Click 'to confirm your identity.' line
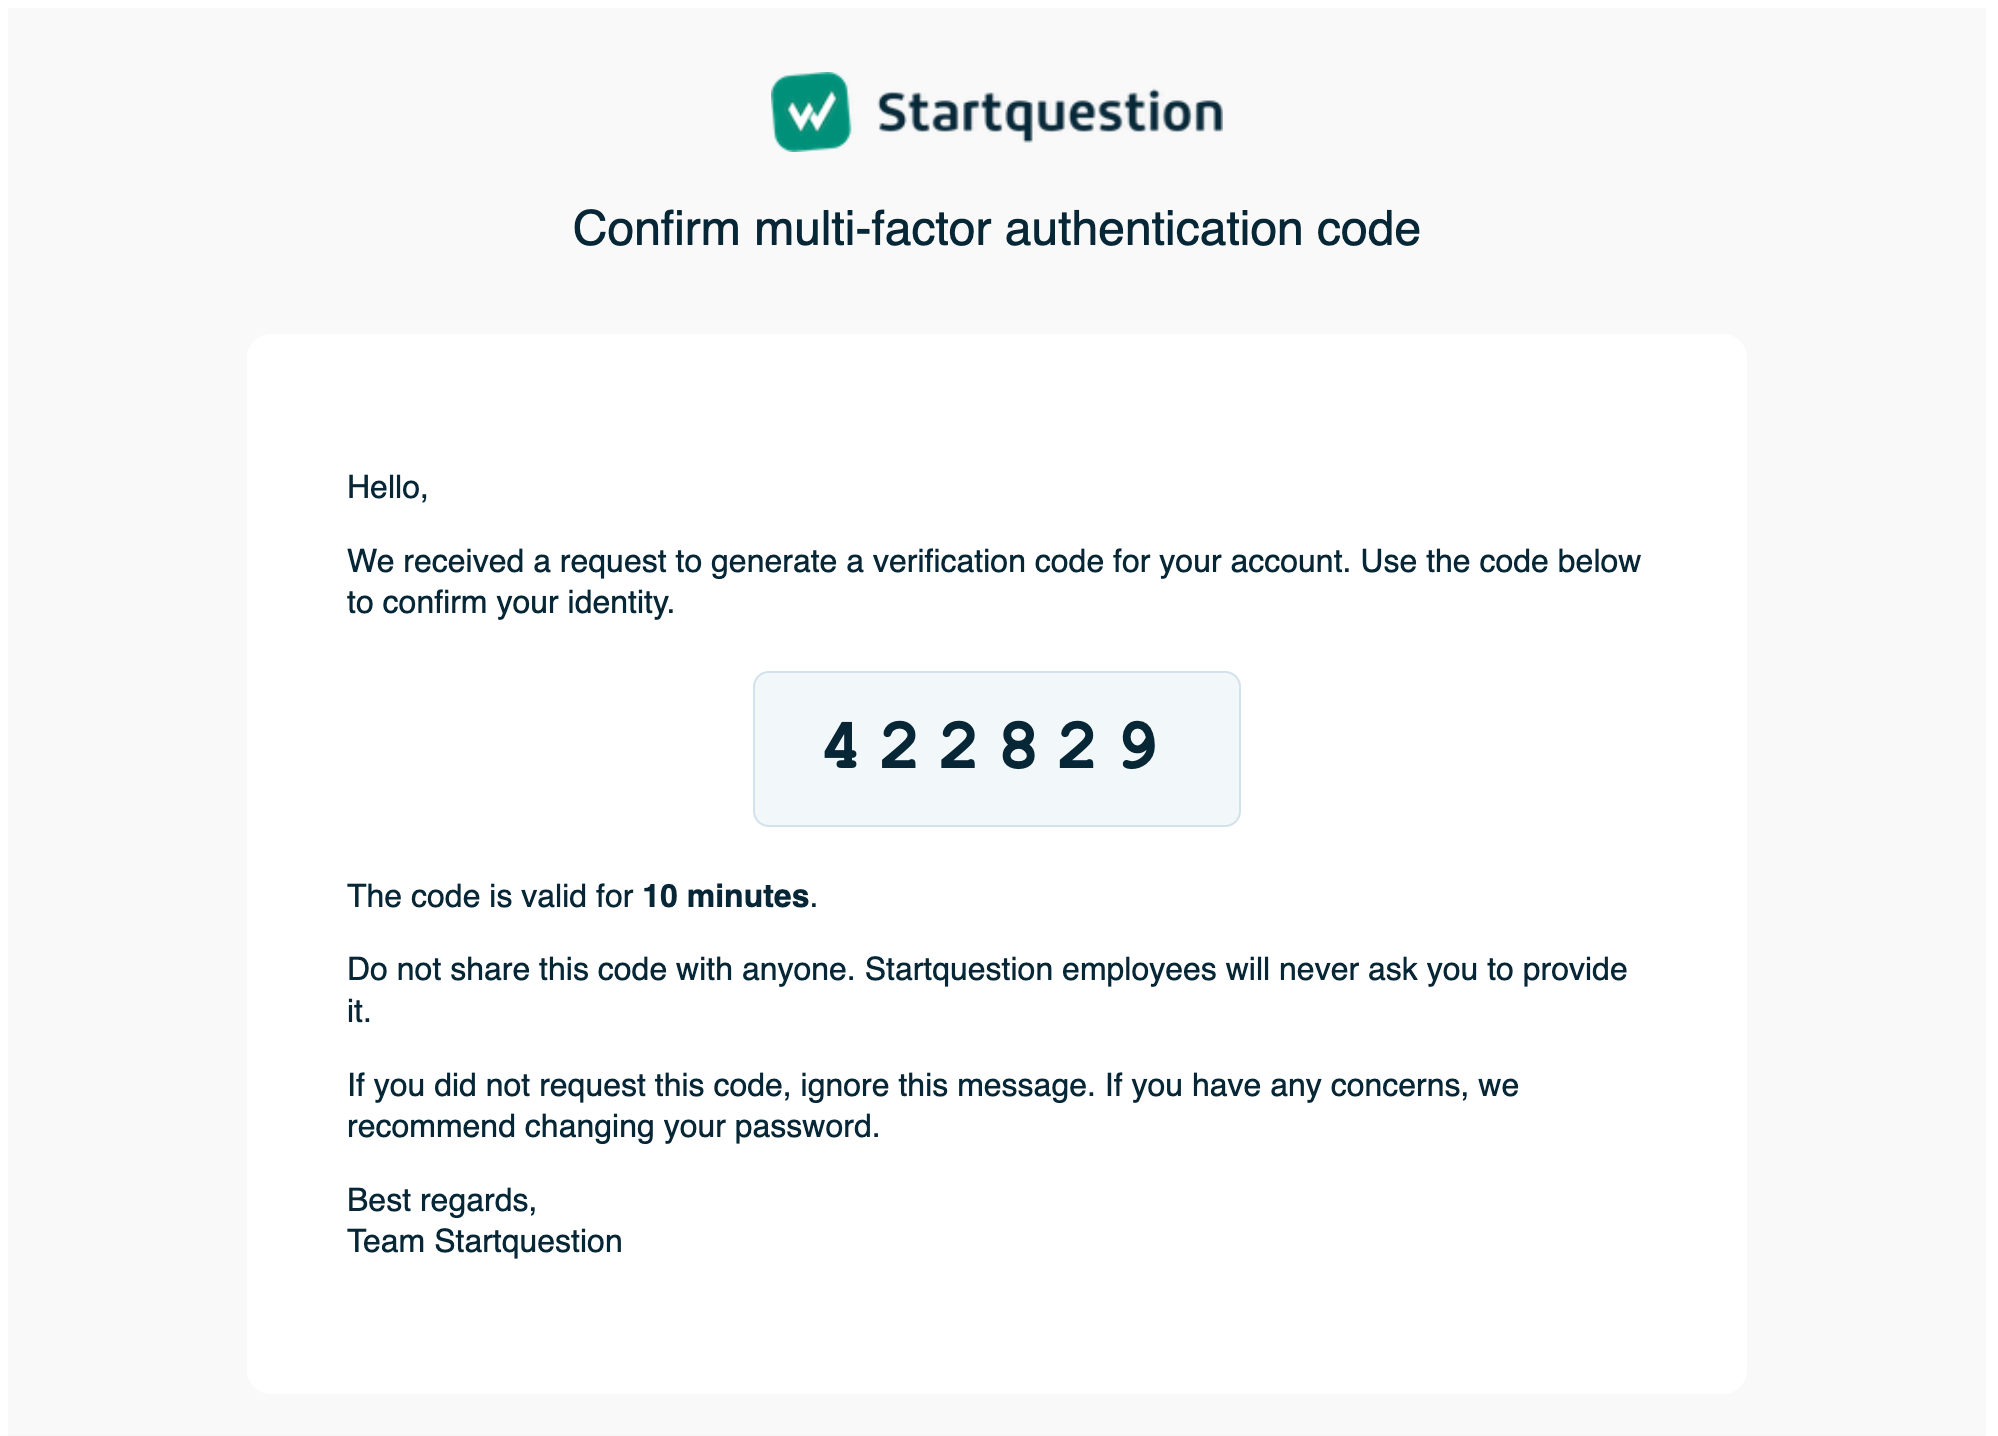Image resolution: width=1998 pixels, height=1436 pixels. click(x=510, y=603)
